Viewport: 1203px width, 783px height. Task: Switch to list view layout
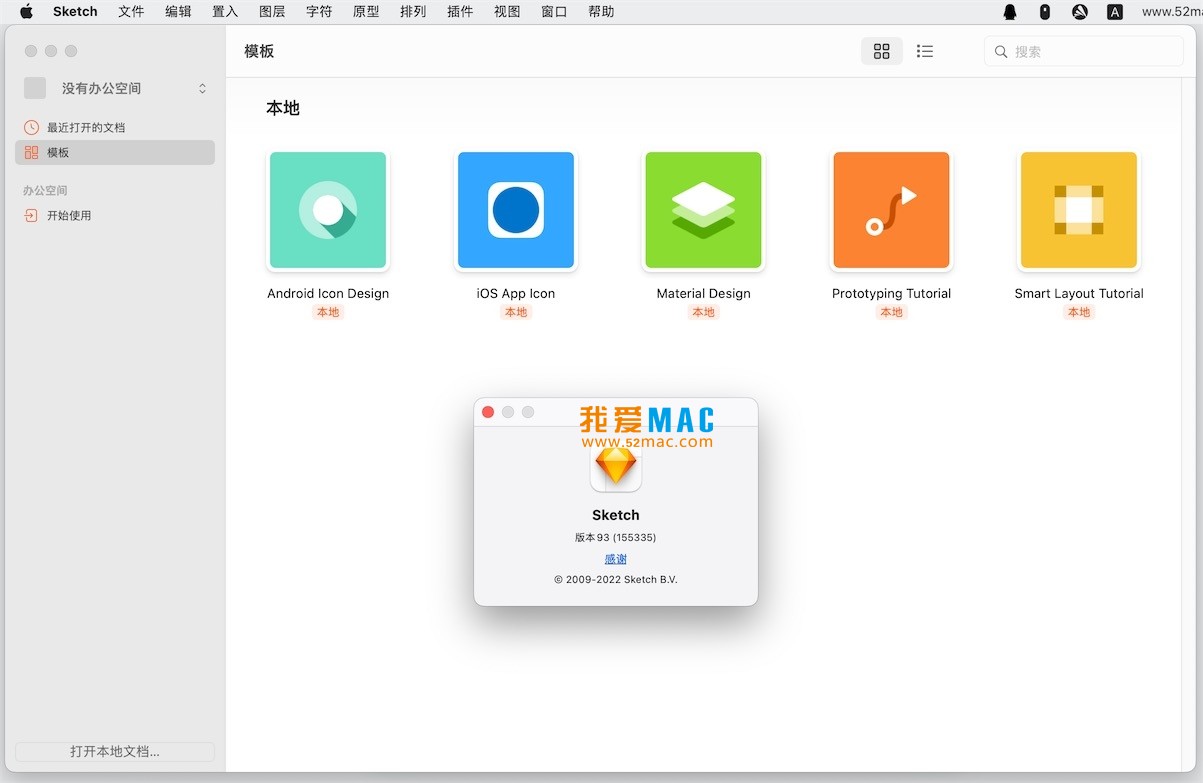tap(925, 50)
